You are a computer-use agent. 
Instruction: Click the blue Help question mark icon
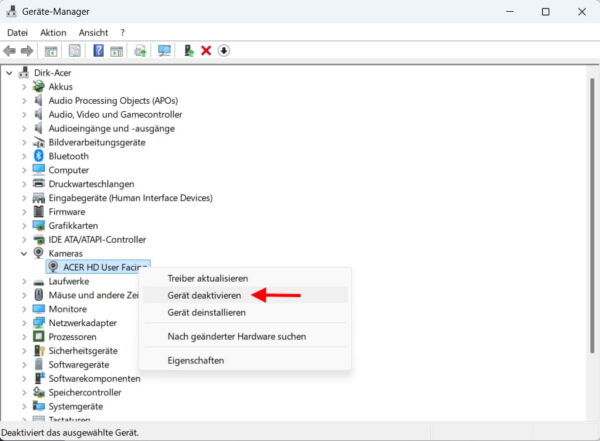coord(98,51)
